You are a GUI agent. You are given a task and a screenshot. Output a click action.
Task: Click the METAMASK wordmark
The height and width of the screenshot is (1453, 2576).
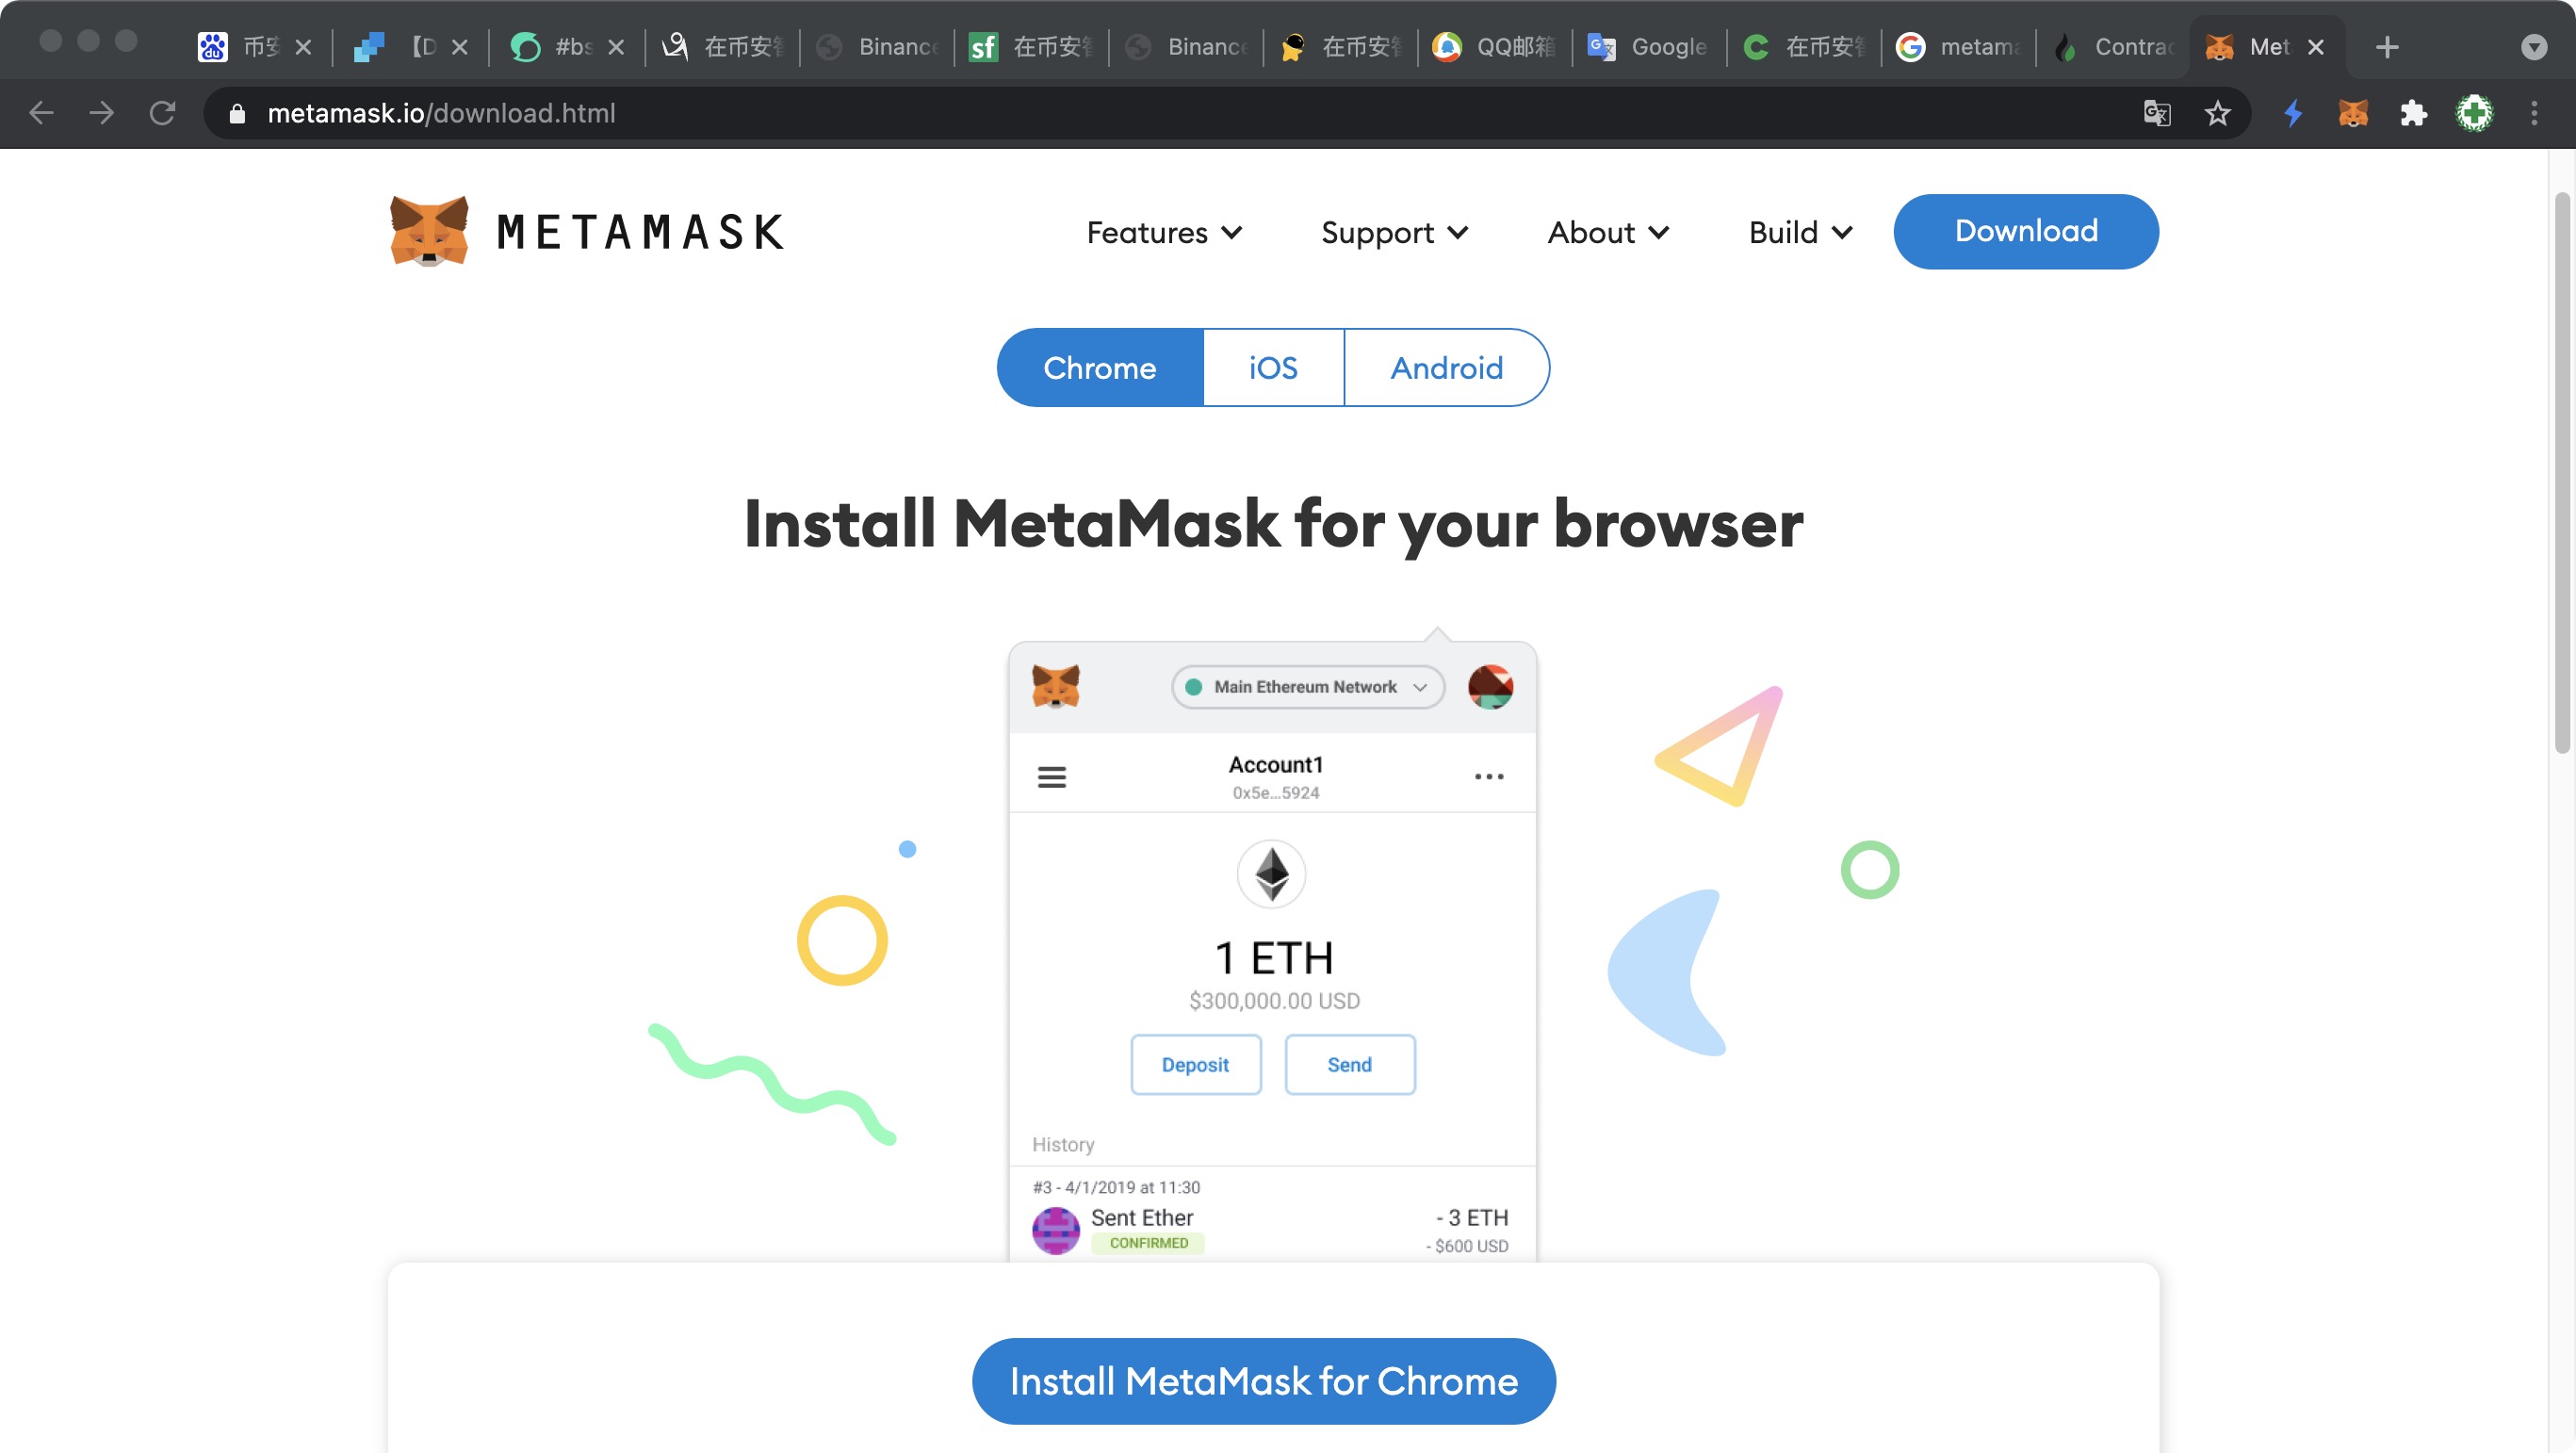(641, 232)
